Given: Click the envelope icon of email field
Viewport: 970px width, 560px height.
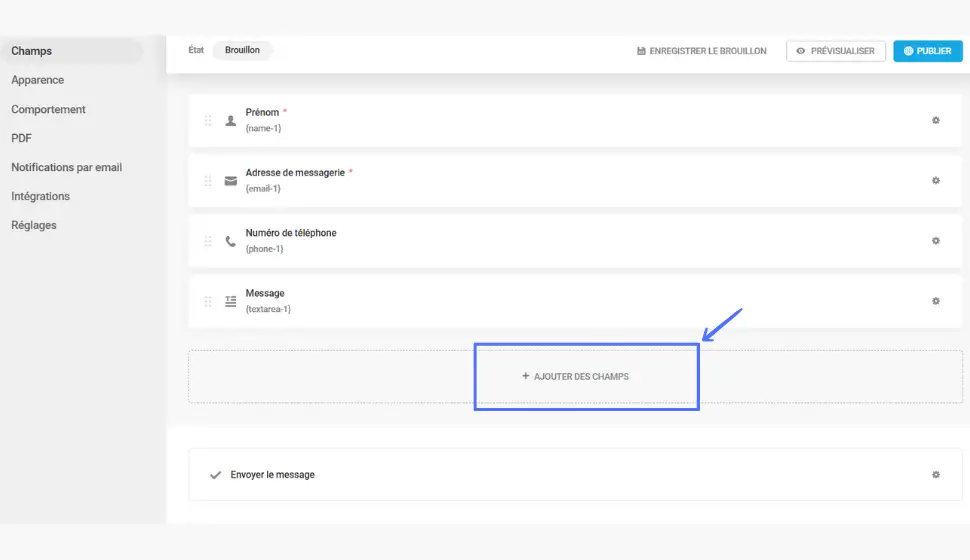Looking at the screenshot, I should tap(231, 181).
